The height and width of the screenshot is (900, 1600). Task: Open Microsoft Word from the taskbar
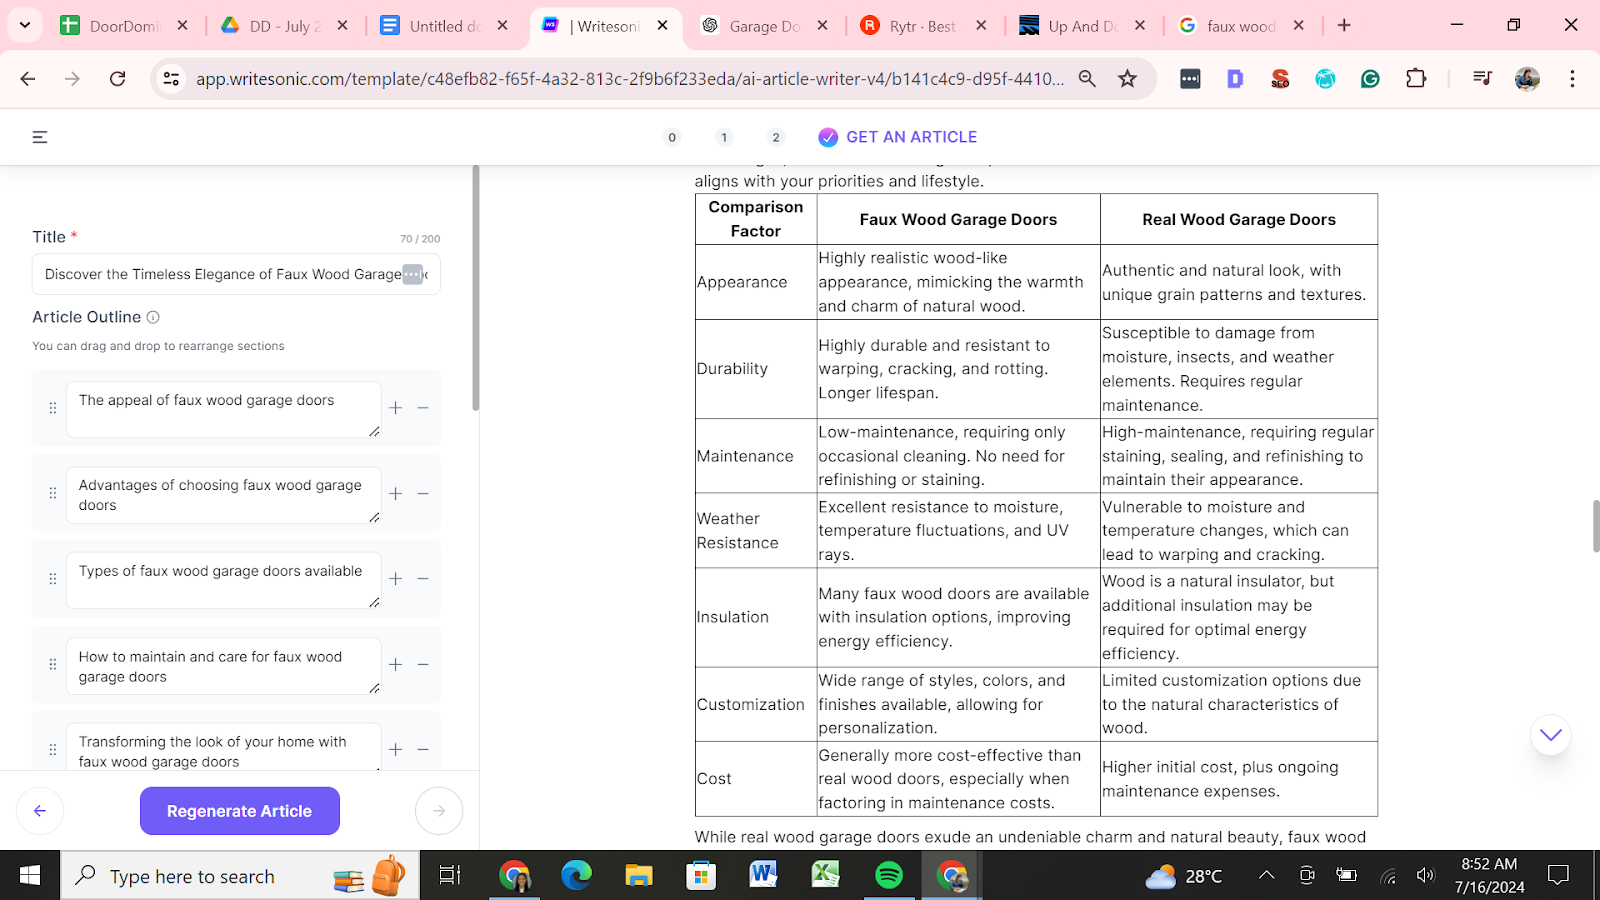tap(763, 876)
